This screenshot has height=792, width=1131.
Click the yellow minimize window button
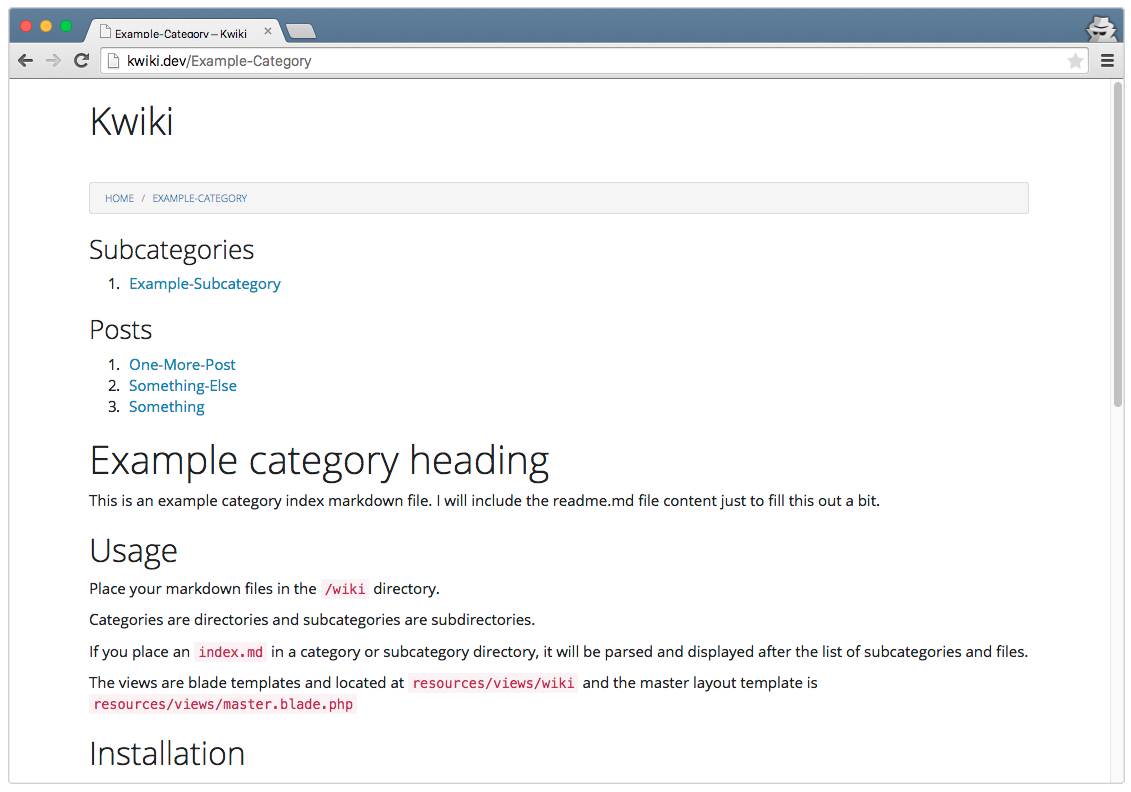46,27
